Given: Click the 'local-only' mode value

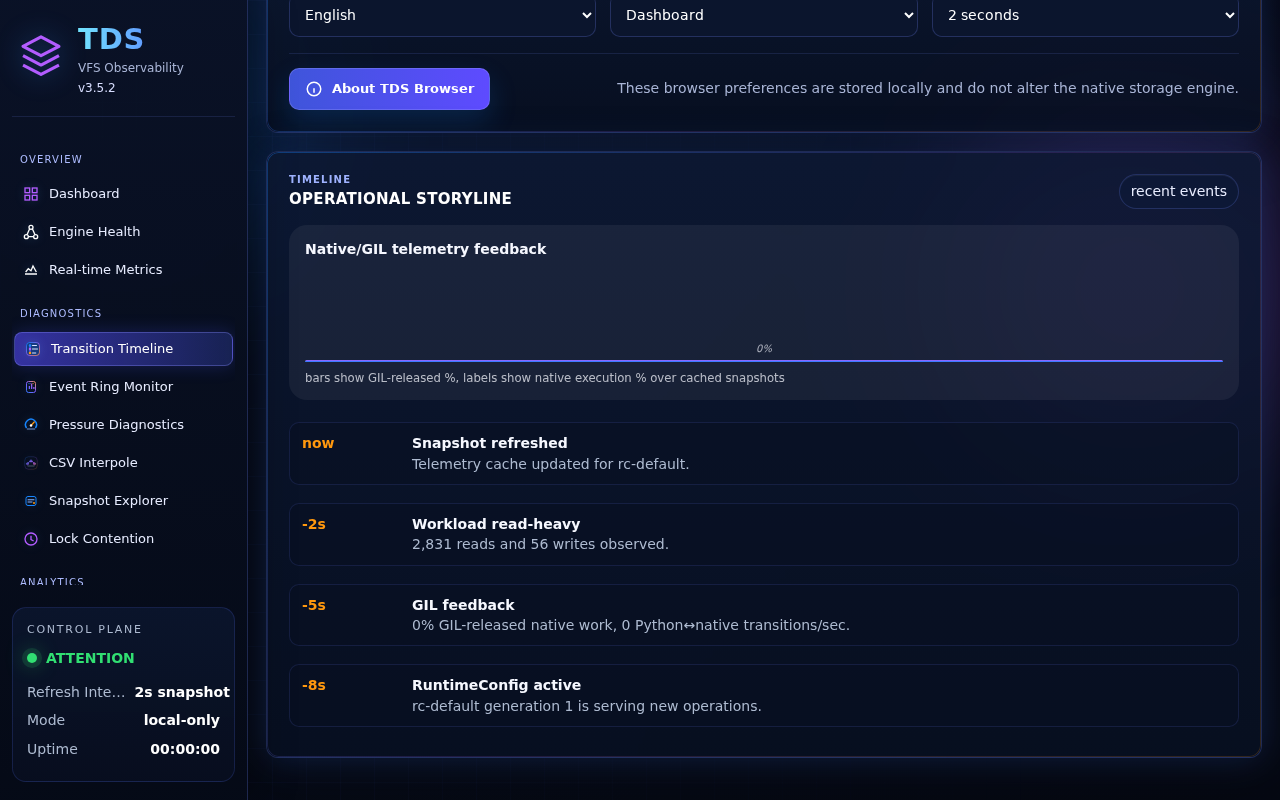Looking at the screenshot, I should [x=182, y=720].
